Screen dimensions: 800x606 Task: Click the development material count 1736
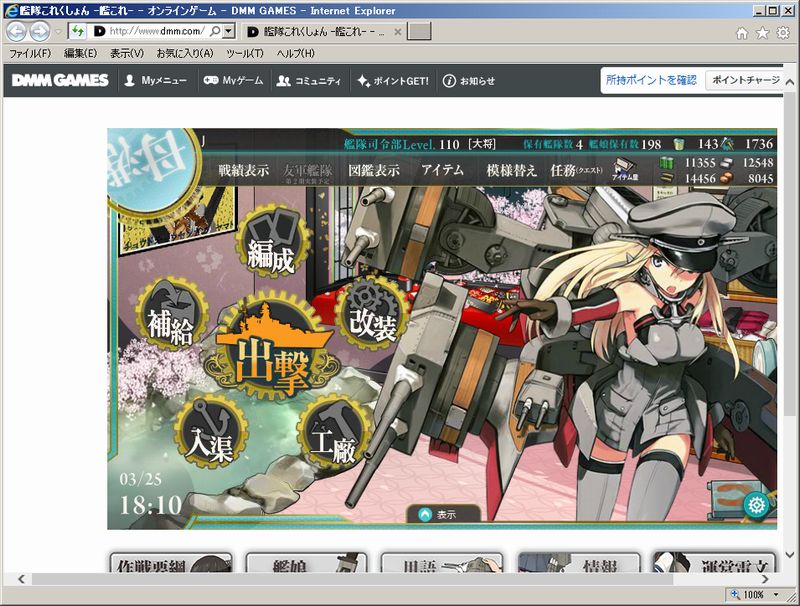pyautogui.click(x=759, y=144)
